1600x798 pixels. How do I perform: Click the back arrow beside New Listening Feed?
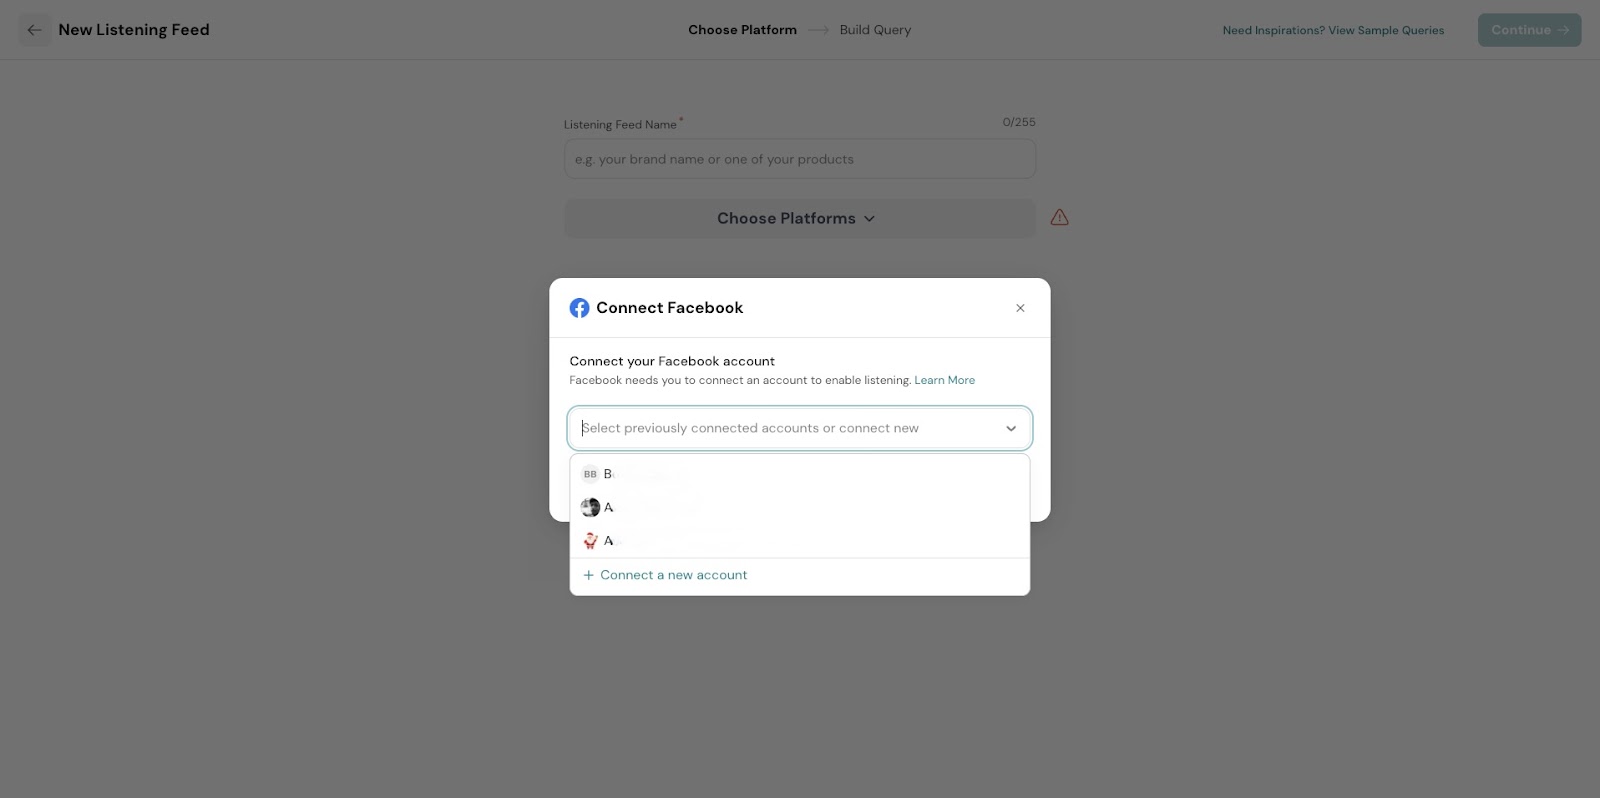point(34,30)
